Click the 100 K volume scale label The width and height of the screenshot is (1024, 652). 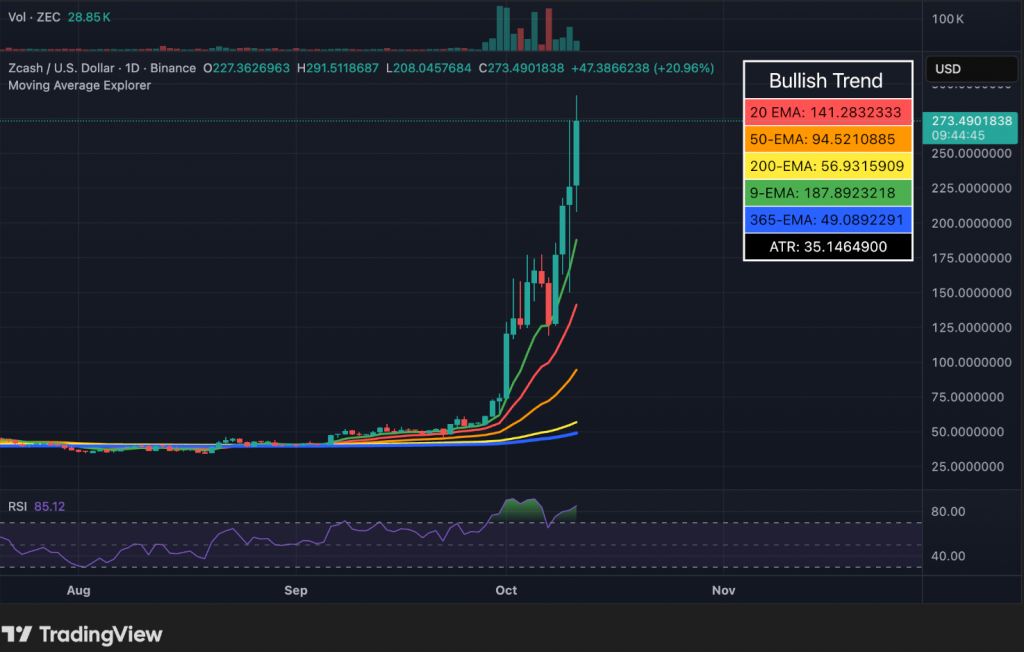947,19
